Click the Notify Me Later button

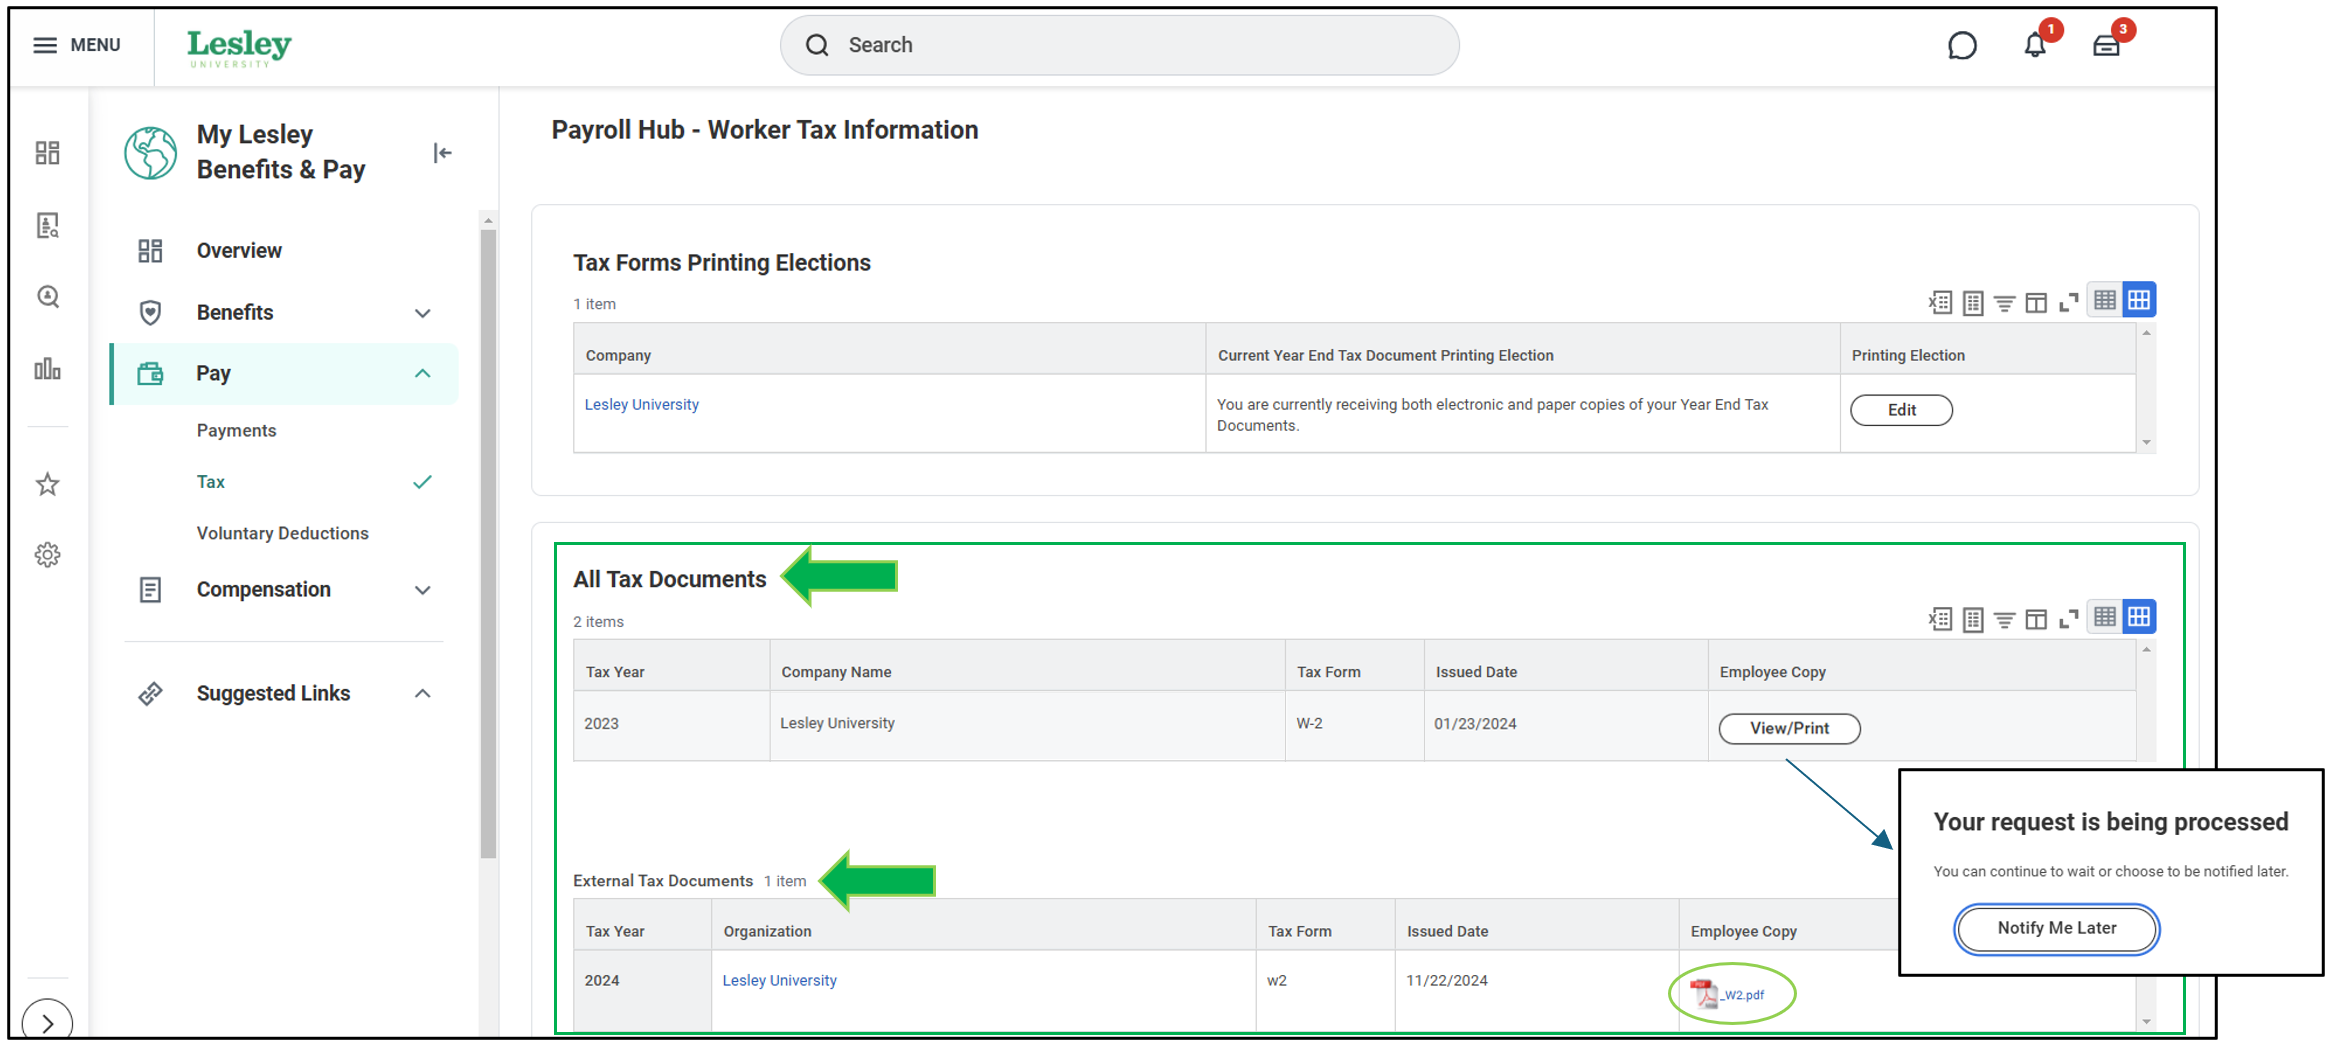point(2056,928)
